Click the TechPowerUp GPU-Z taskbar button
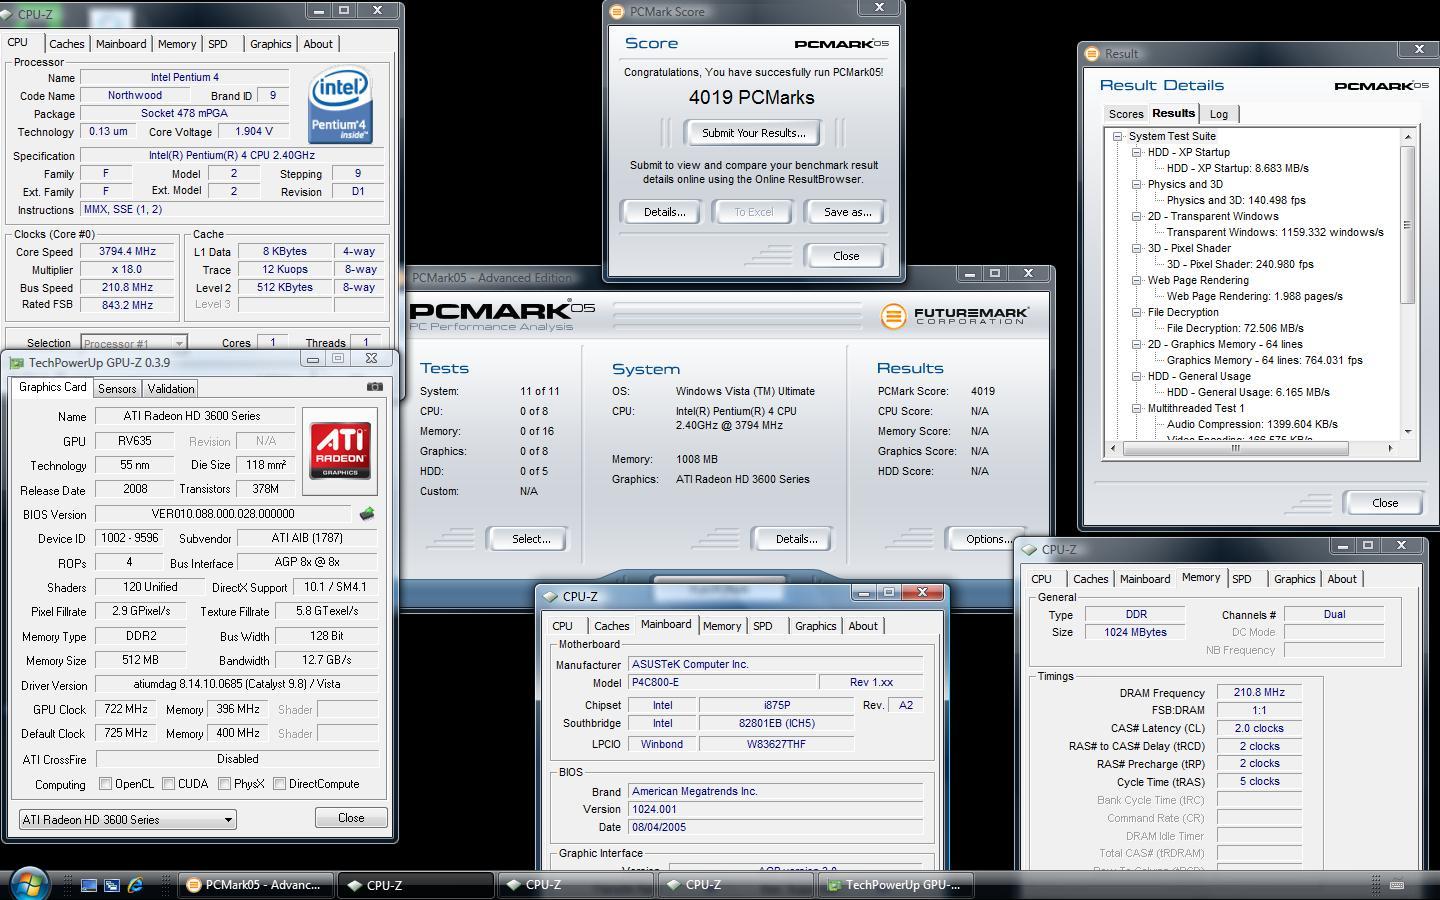 pyautogui.click(x=895, y=885)
